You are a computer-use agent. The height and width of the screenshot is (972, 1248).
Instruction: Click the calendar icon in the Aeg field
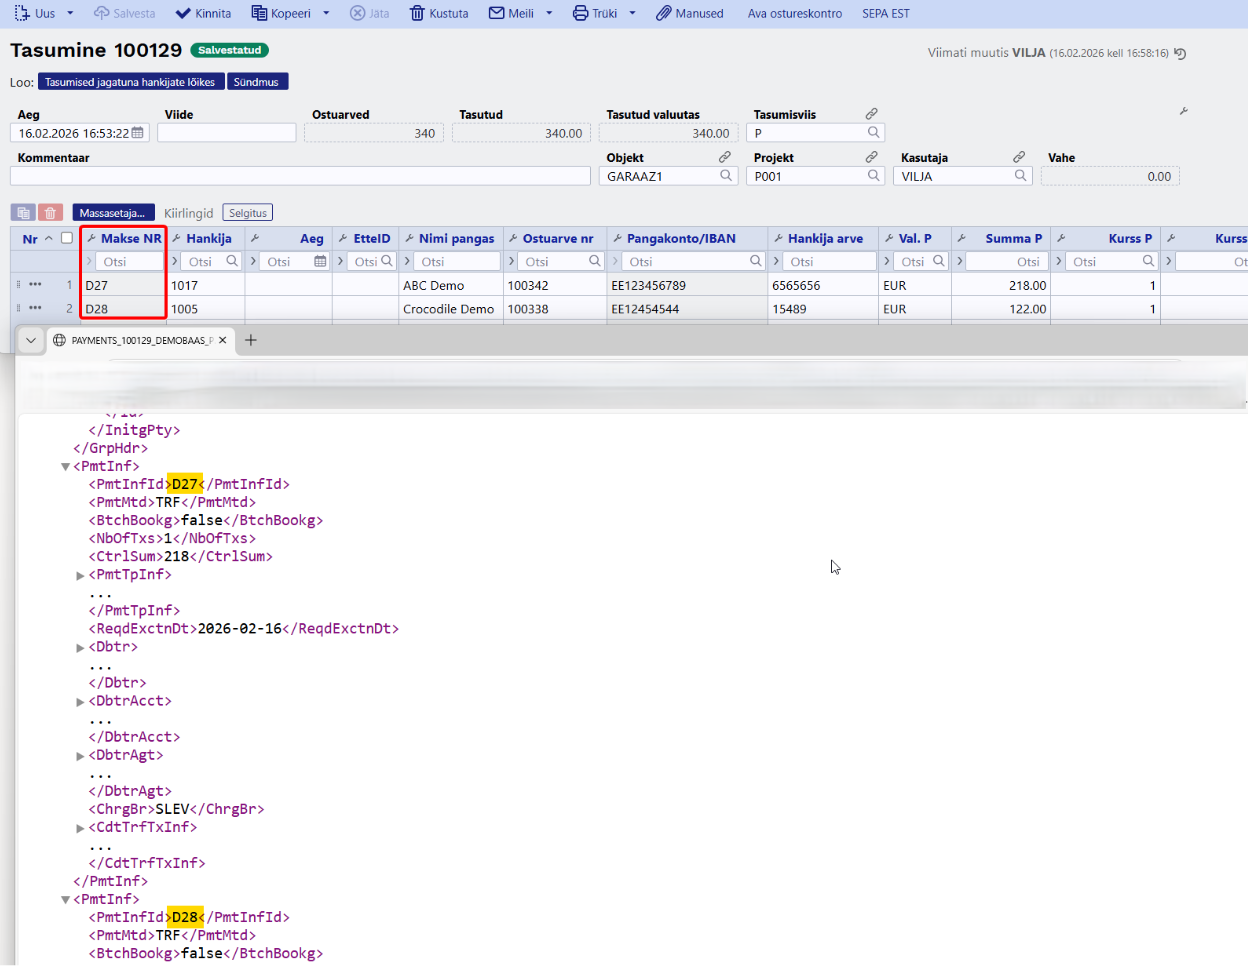(x=138, y=133)
